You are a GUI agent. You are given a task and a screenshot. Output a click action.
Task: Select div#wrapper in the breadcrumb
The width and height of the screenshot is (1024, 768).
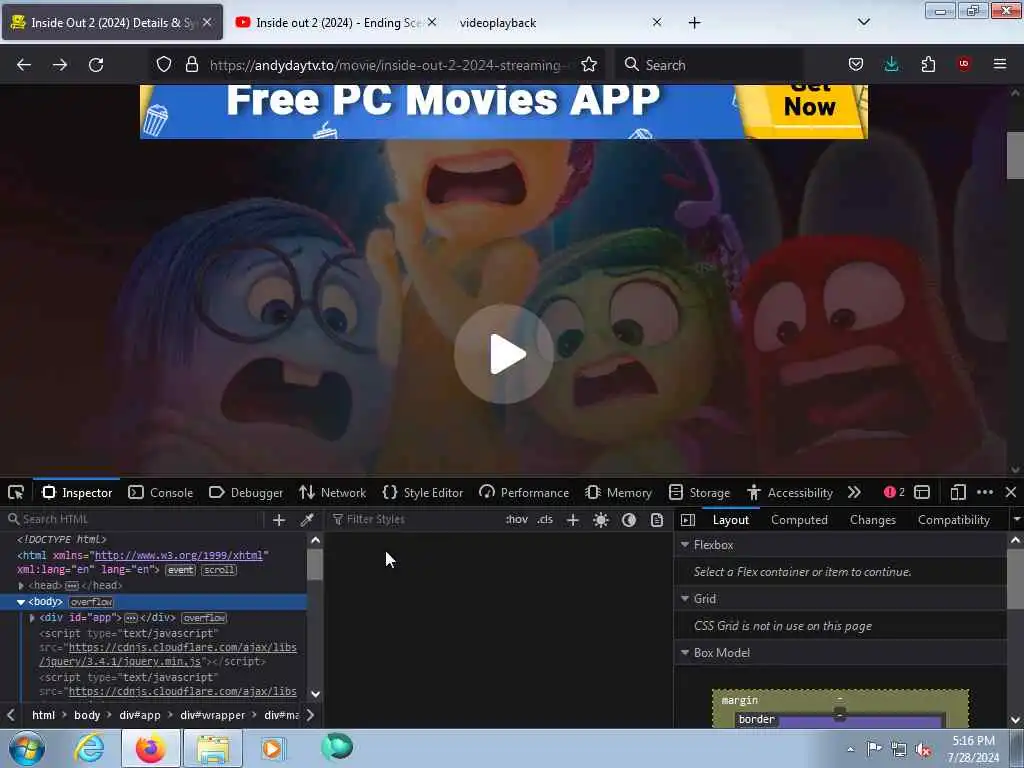(212, 715)
